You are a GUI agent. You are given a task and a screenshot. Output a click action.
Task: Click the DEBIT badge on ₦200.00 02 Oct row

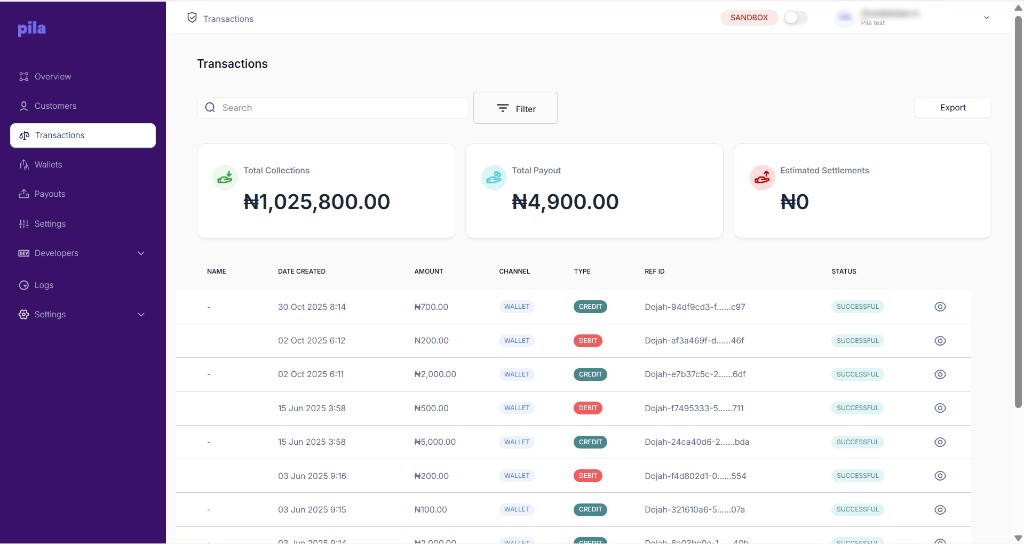point(588,341)
